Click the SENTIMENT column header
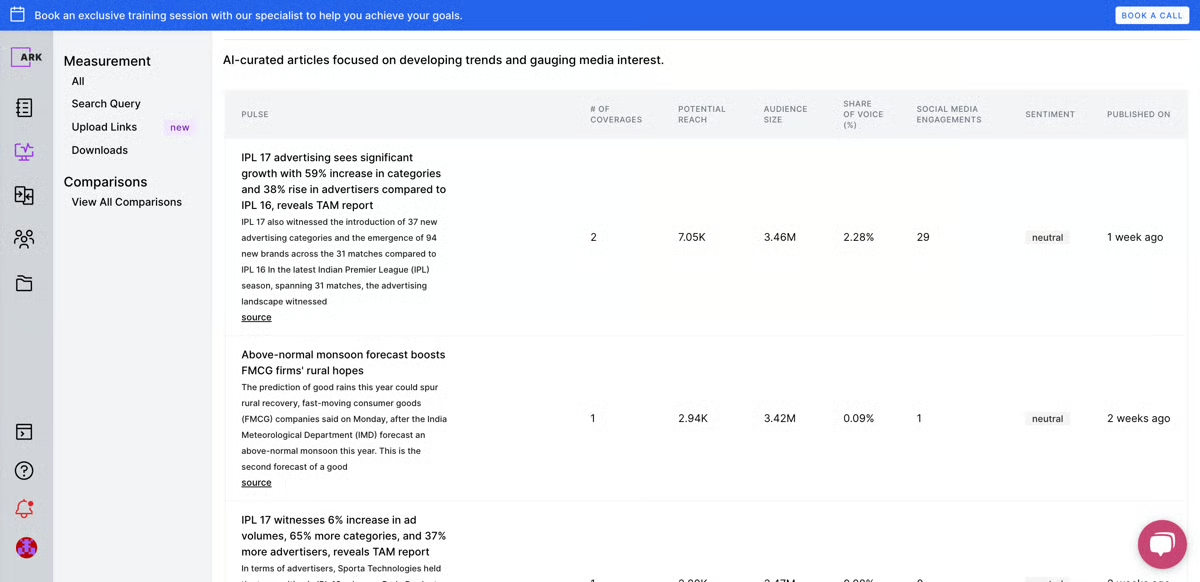 [x=1050, y=114]
